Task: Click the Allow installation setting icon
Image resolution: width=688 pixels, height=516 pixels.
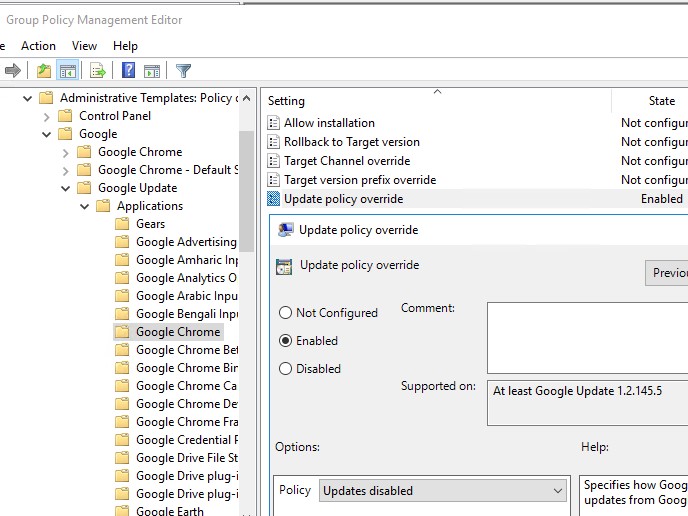Action: tap(274, 123)
